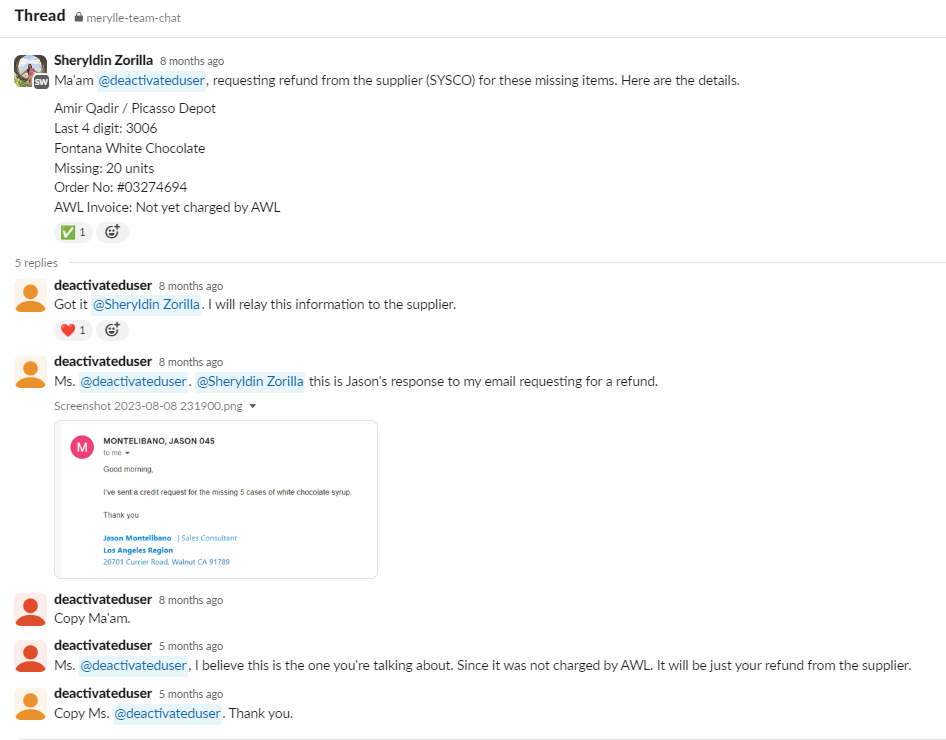
Task: Click the @Sheryldin Zorilla mention in 'Got it' reply
Action: [x=146, y=305]
